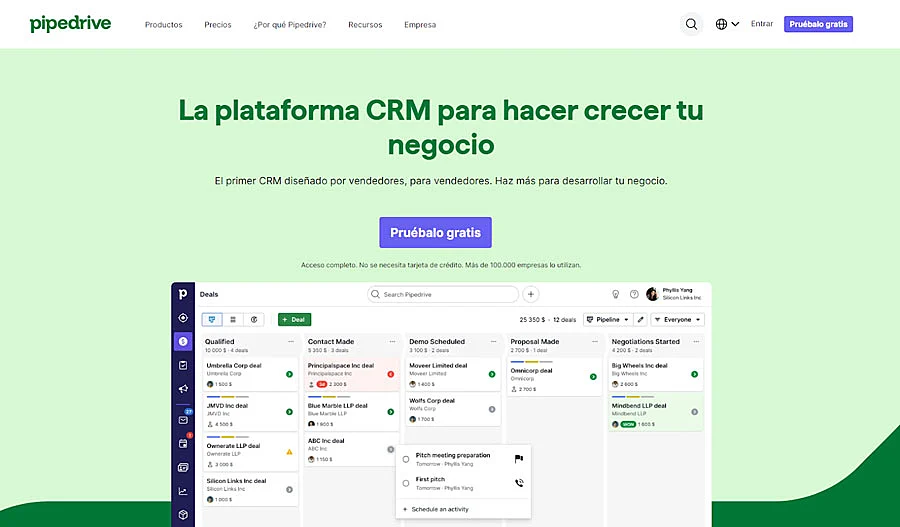Click Wolfs Corp deal grey activity icon
The height and width of the screenshot is (527, 900).
[492, 409]
